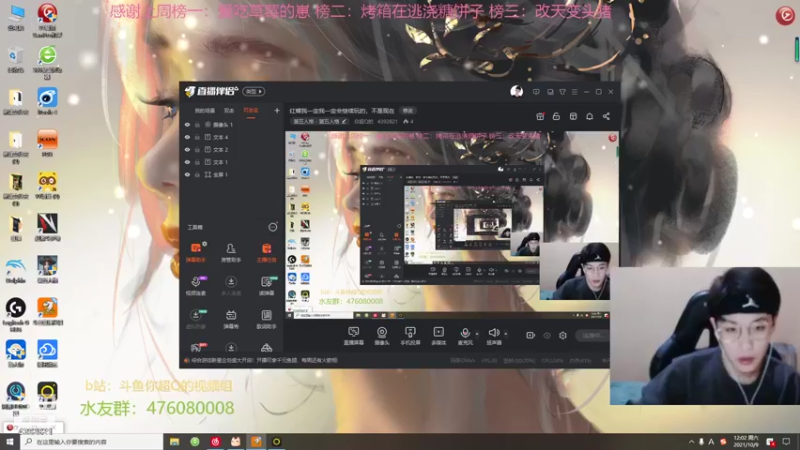Add a 多媒体 media source

point(438,336)
